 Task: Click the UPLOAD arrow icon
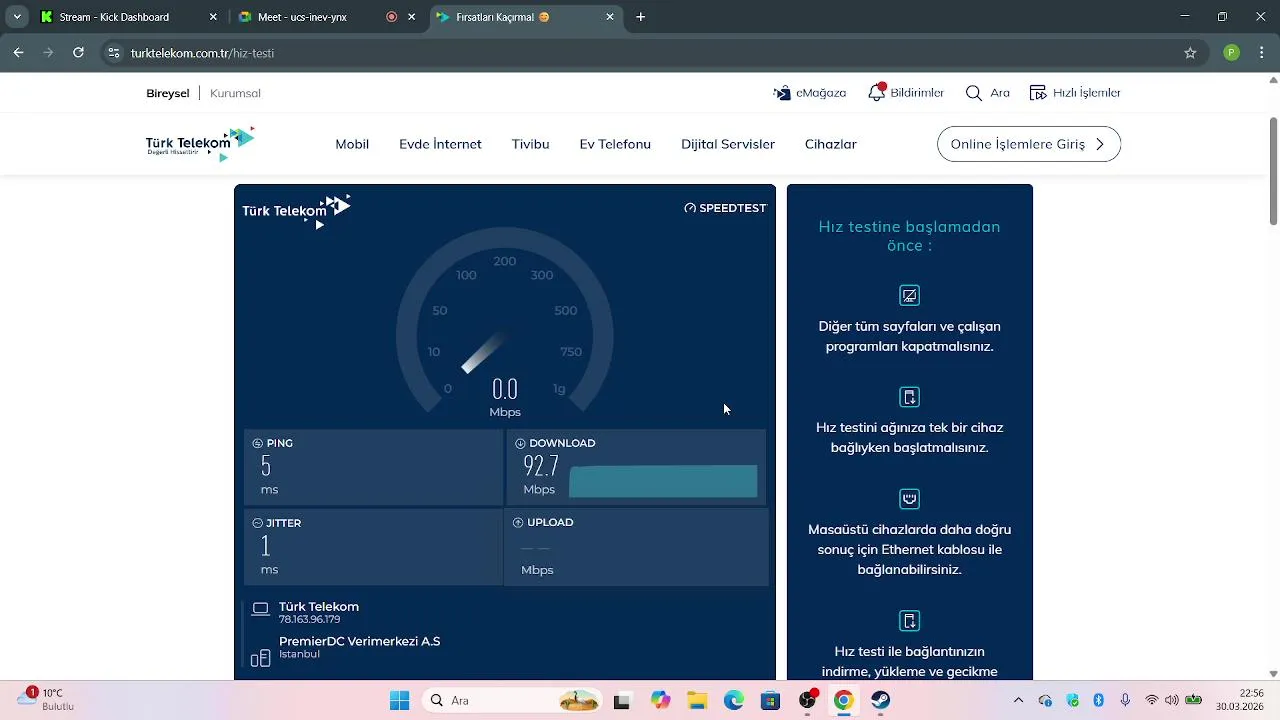tap(518, 522)
